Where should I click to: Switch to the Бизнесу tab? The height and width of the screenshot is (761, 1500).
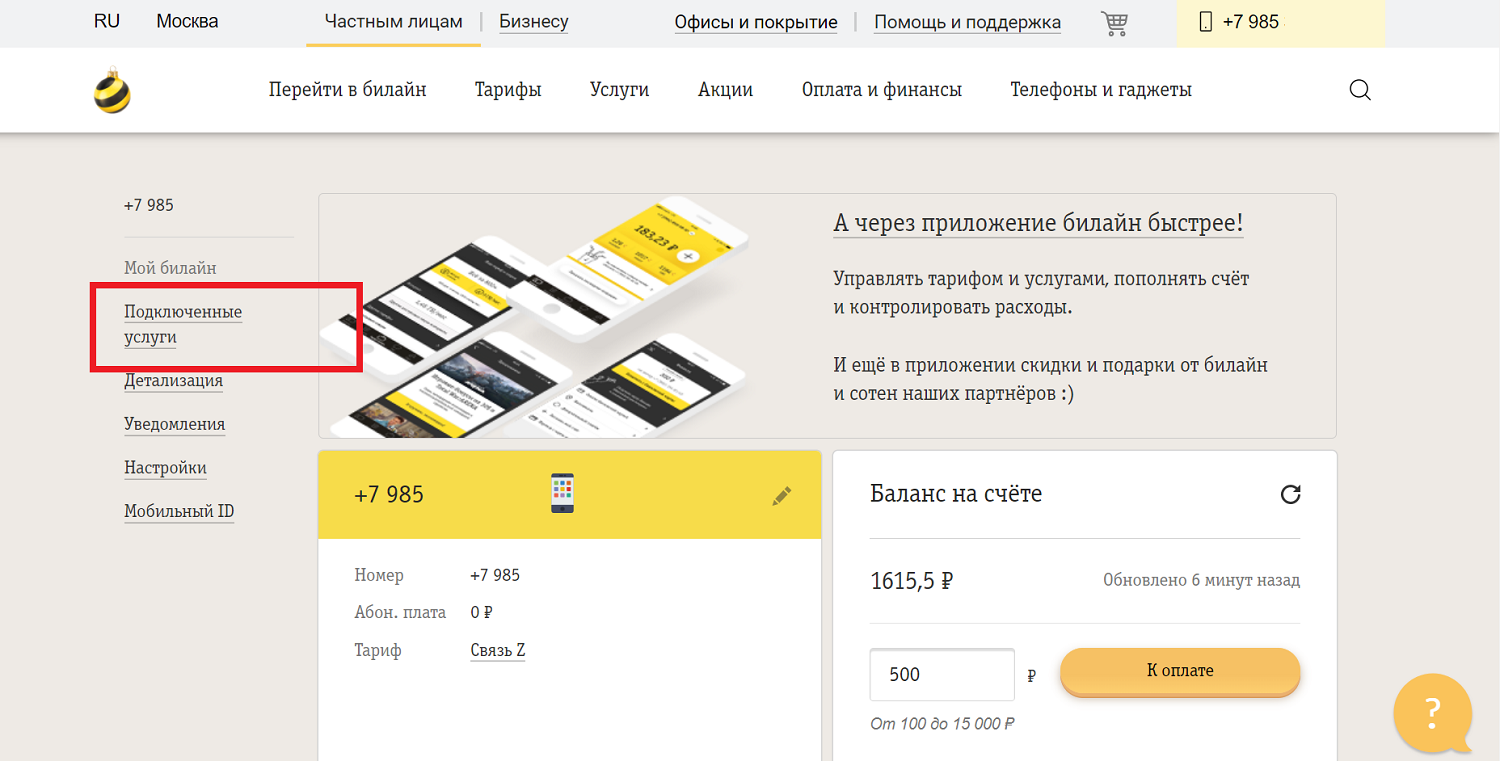(x=534, y=22)
